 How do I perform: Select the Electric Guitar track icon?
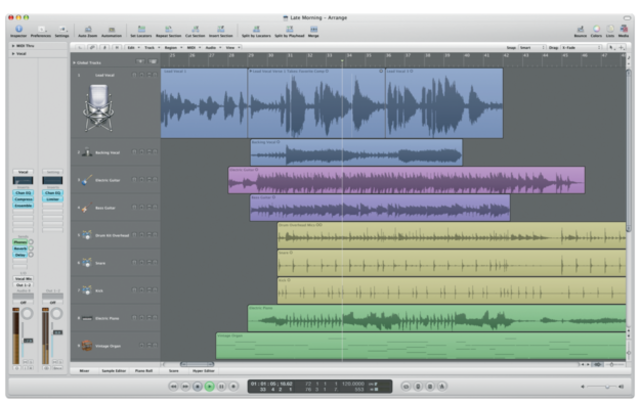point(86,180)
